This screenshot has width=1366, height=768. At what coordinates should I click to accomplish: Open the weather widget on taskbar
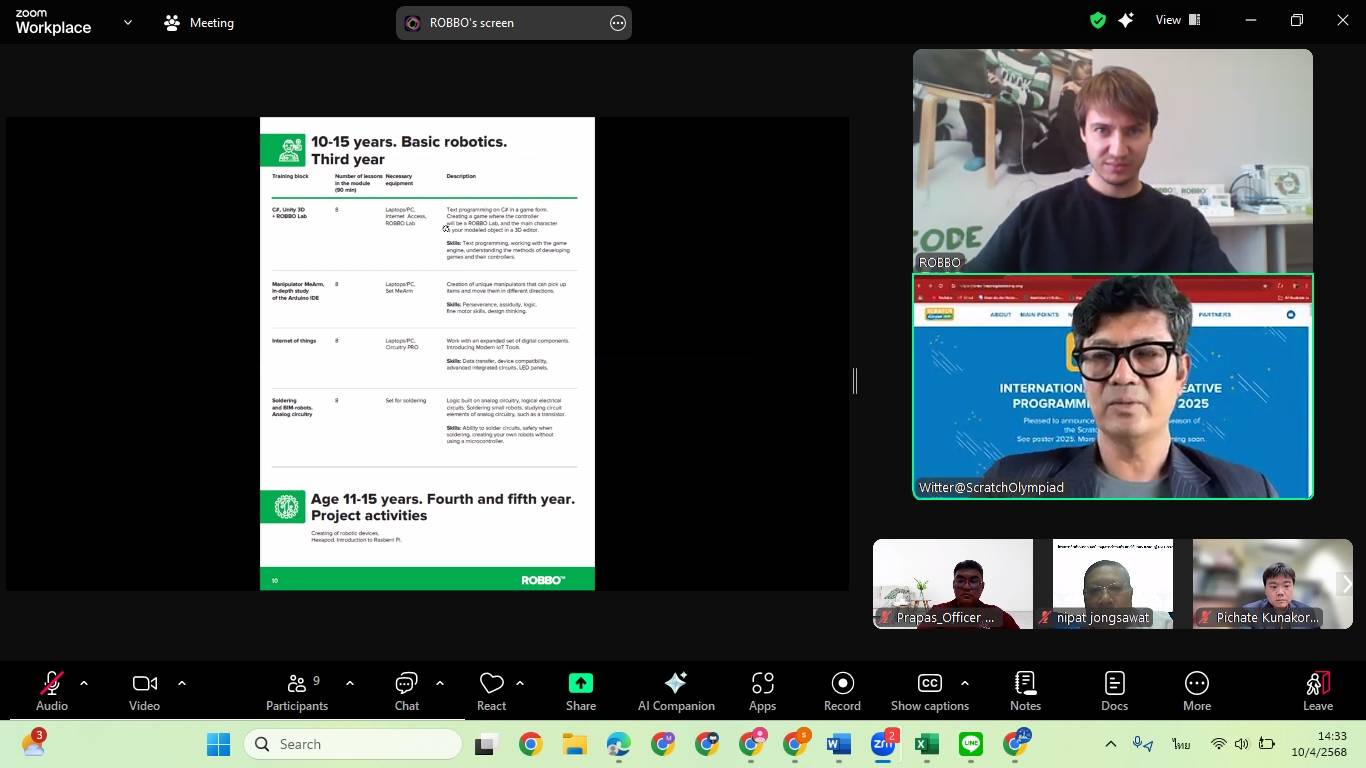[33, 744]
